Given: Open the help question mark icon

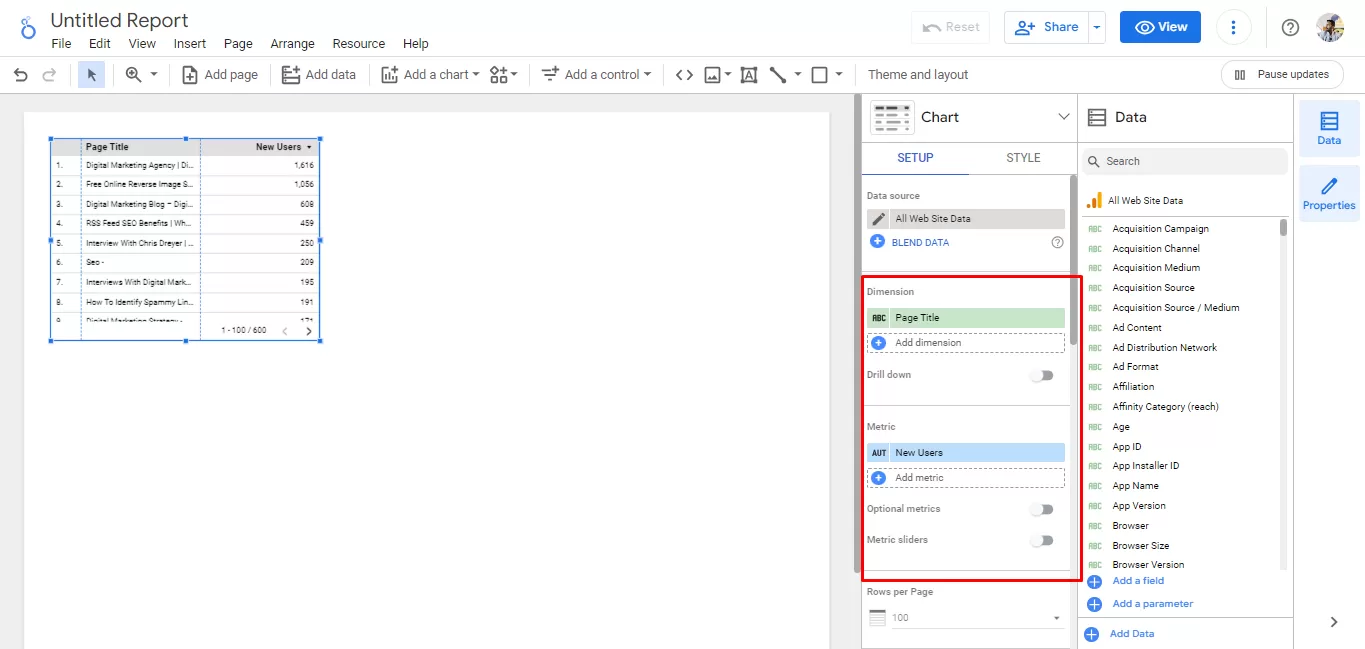Looking at the screenshot, I should click(x=1290, y=28).
